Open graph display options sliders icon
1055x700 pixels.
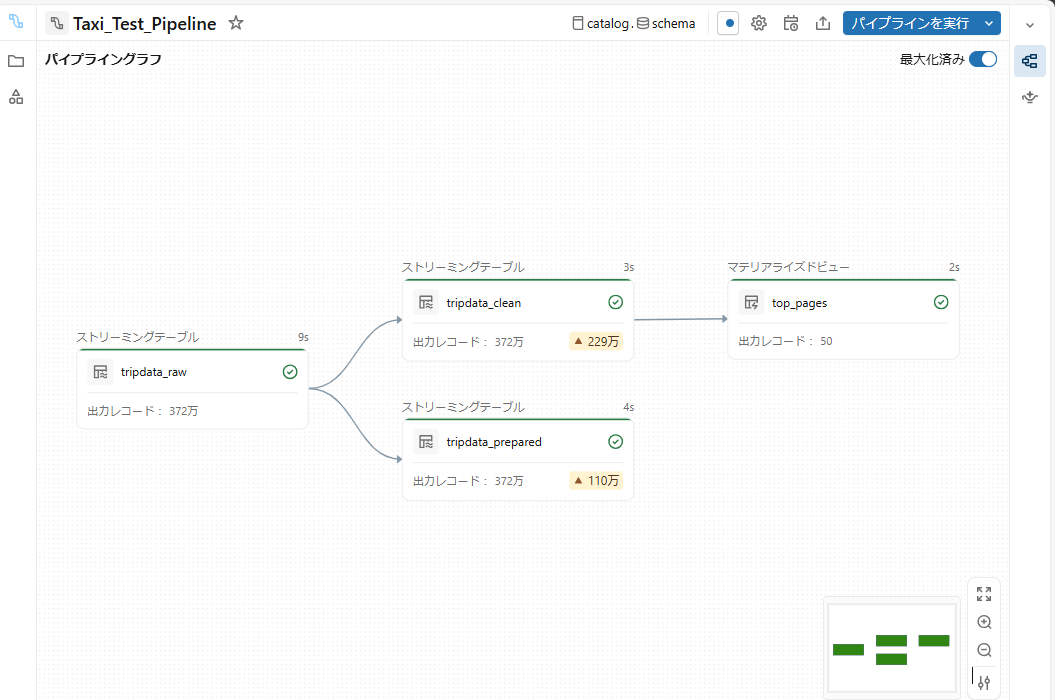click(x=984, y=682)
